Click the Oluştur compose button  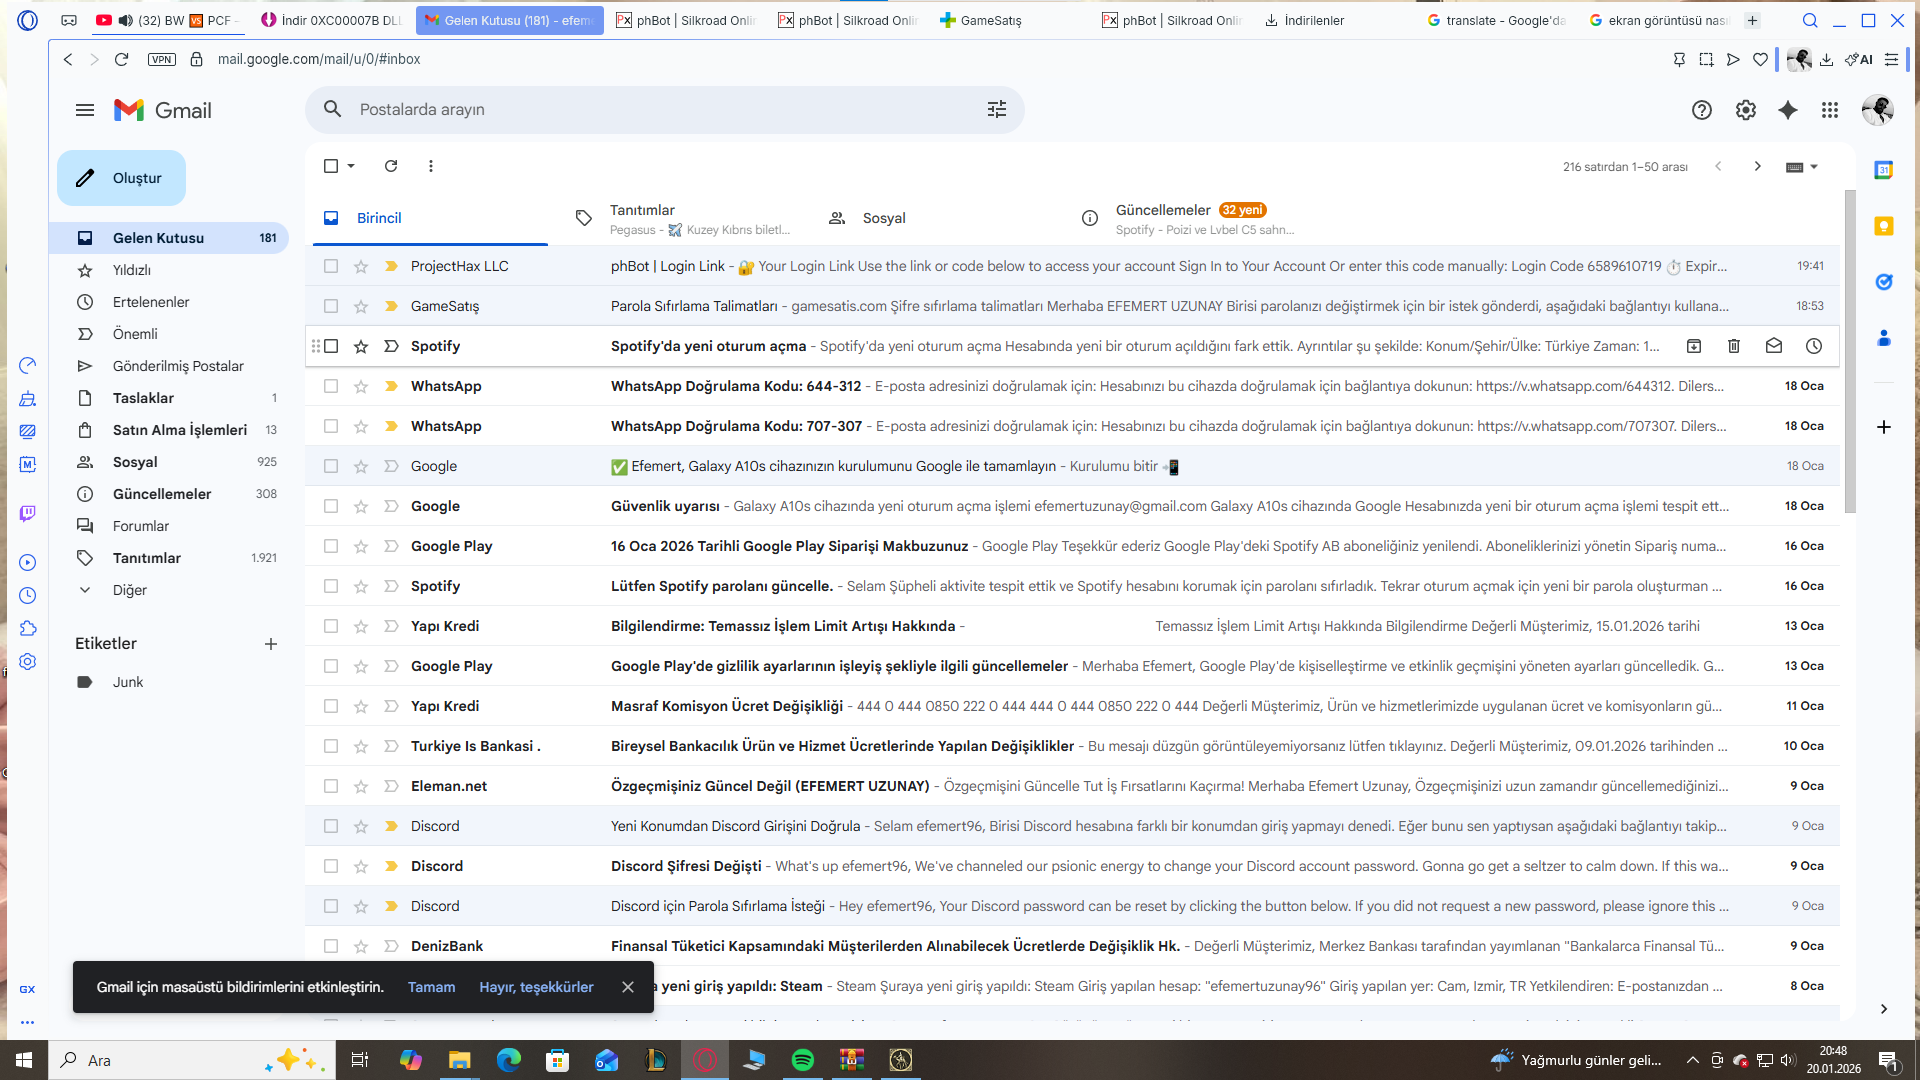tap(121, 178)
